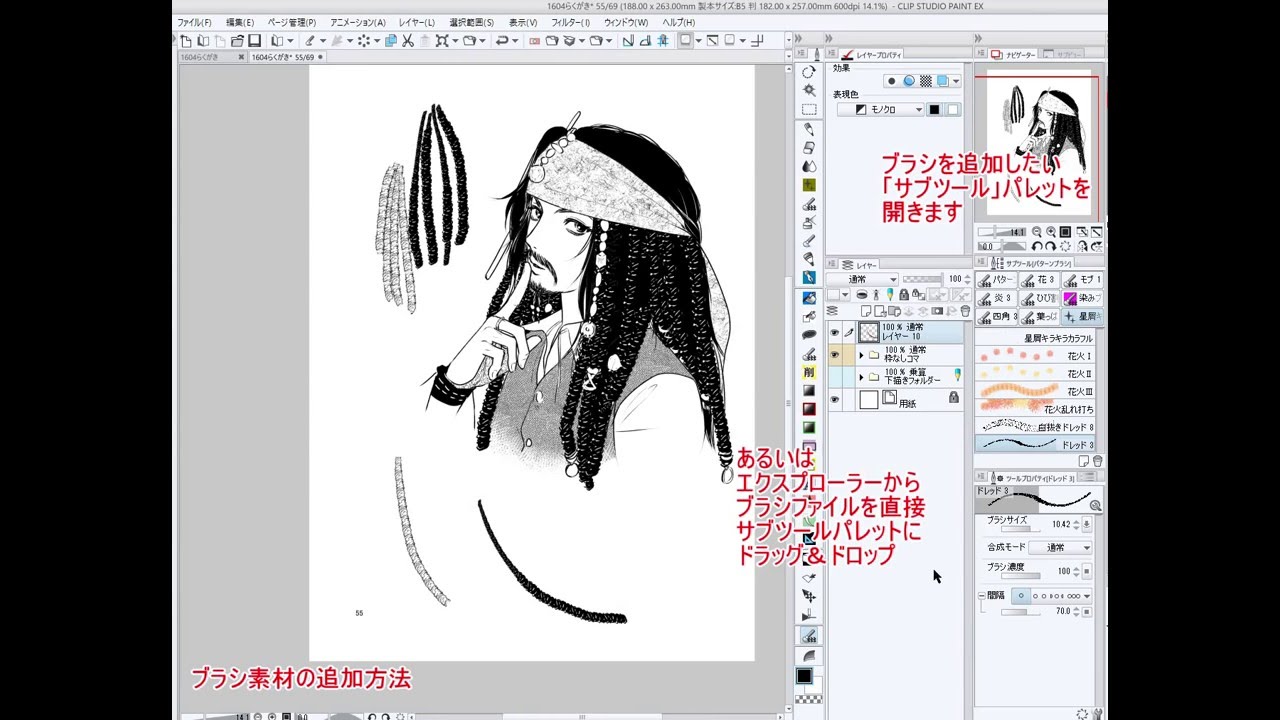Select the 花火乱れ打ち brush
1280x720 pixels.
point(1036,409)
